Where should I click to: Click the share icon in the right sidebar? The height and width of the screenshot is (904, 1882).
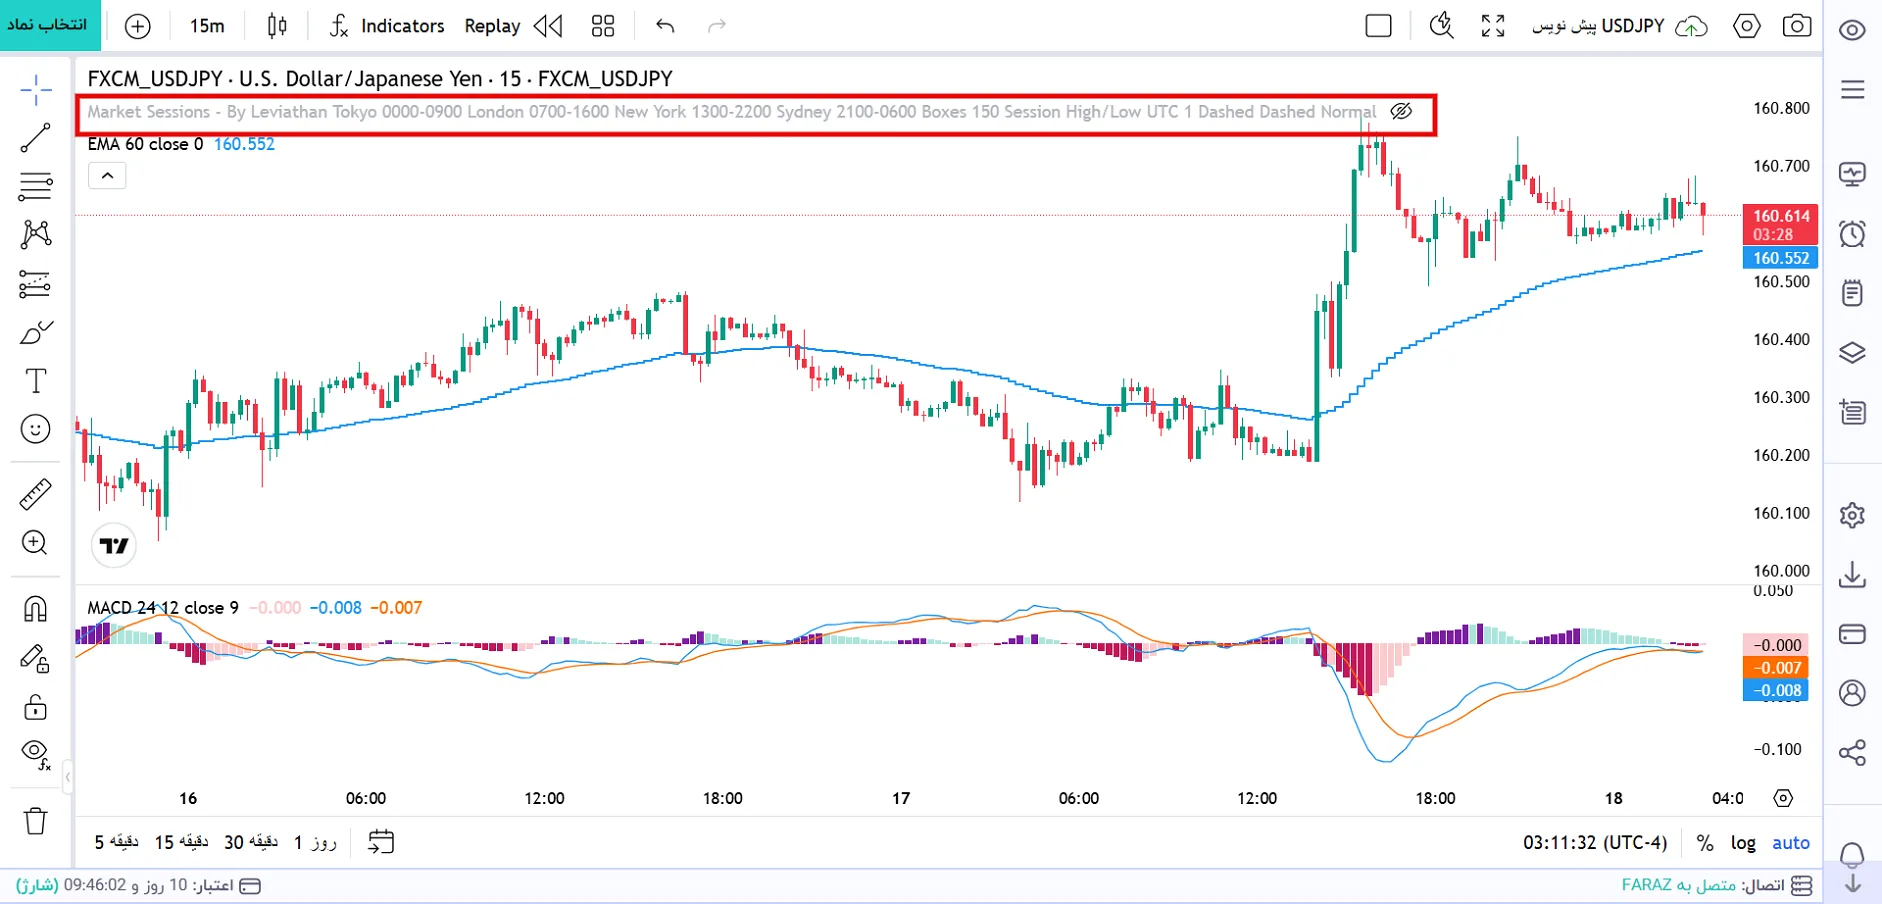pos(1852,753)
